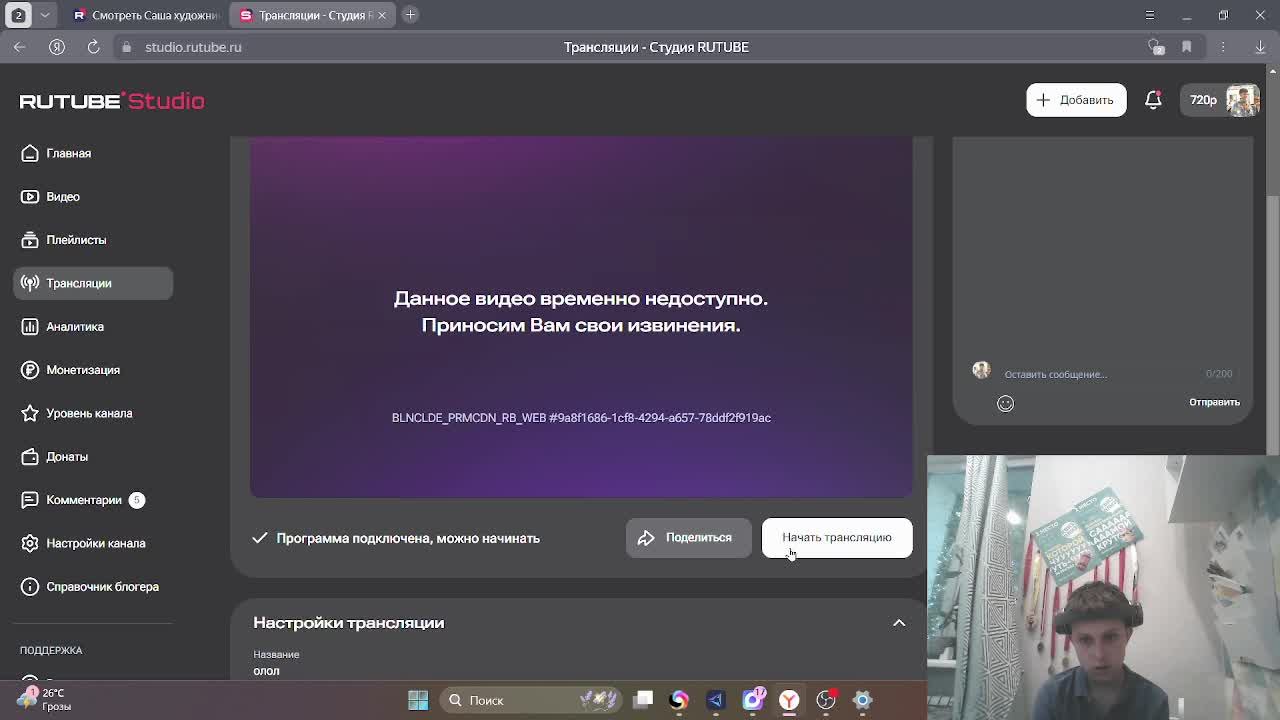Close the Трансляции browser tab

[x=381, y=15]
